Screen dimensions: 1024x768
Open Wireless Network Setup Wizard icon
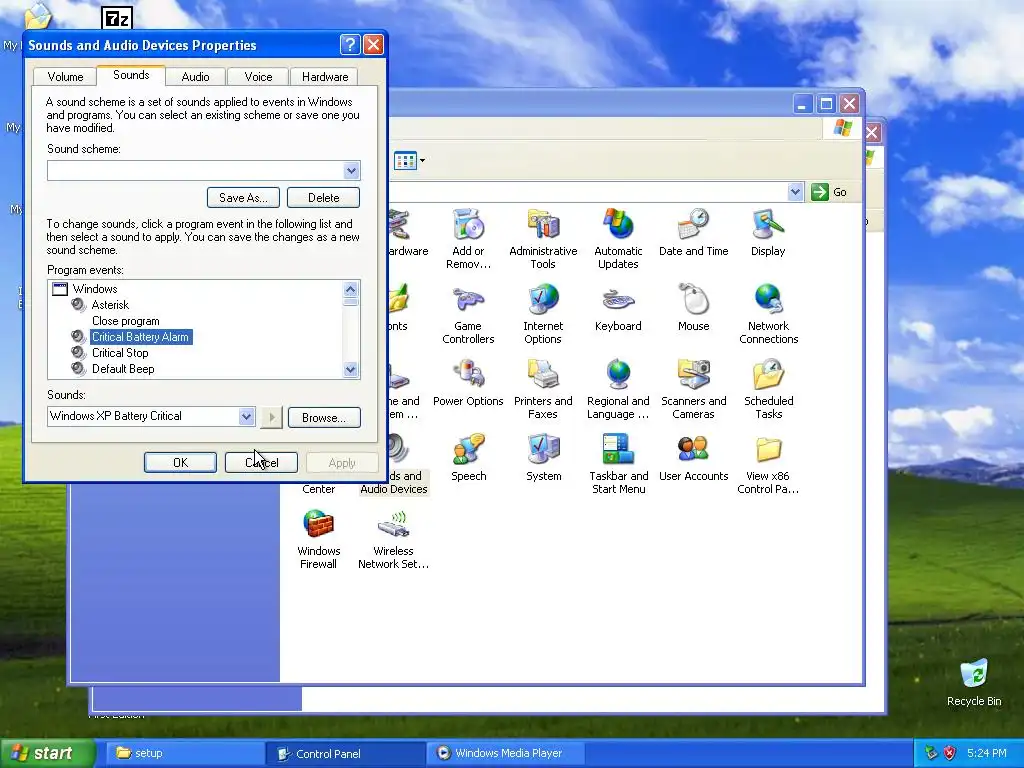click(393, 539)
